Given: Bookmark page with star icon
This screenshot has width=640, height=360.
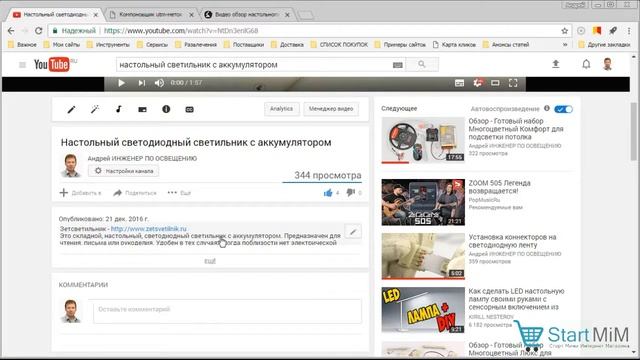Looking at the screenshot, I should tap(564, 31).
